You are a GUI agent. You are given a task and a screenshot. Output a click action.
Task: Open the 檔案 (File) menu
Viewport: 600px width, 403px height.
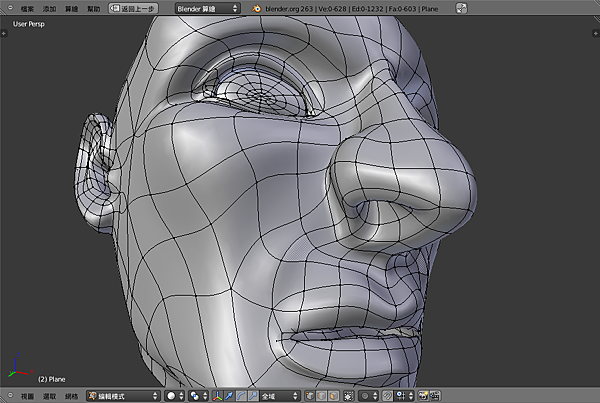[27, 7]
